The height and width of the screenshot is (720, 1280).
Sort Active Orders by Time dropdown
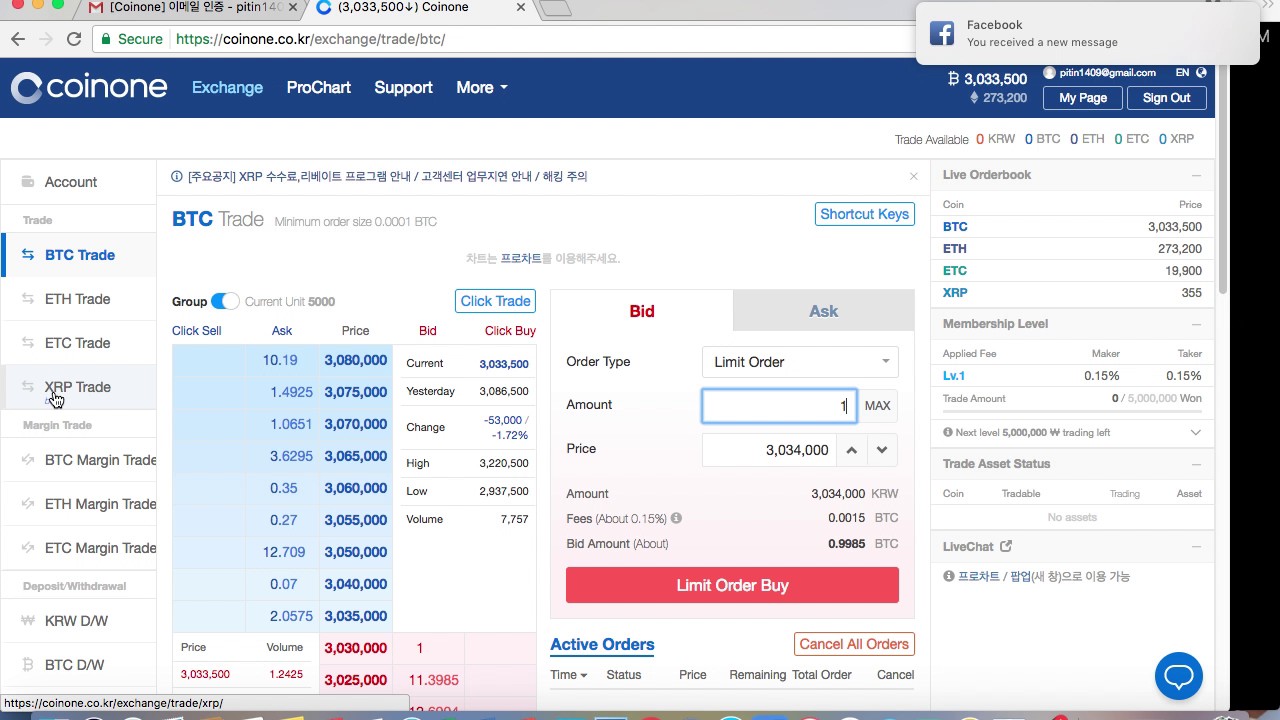pyautogui.click(x=568, y=675)
